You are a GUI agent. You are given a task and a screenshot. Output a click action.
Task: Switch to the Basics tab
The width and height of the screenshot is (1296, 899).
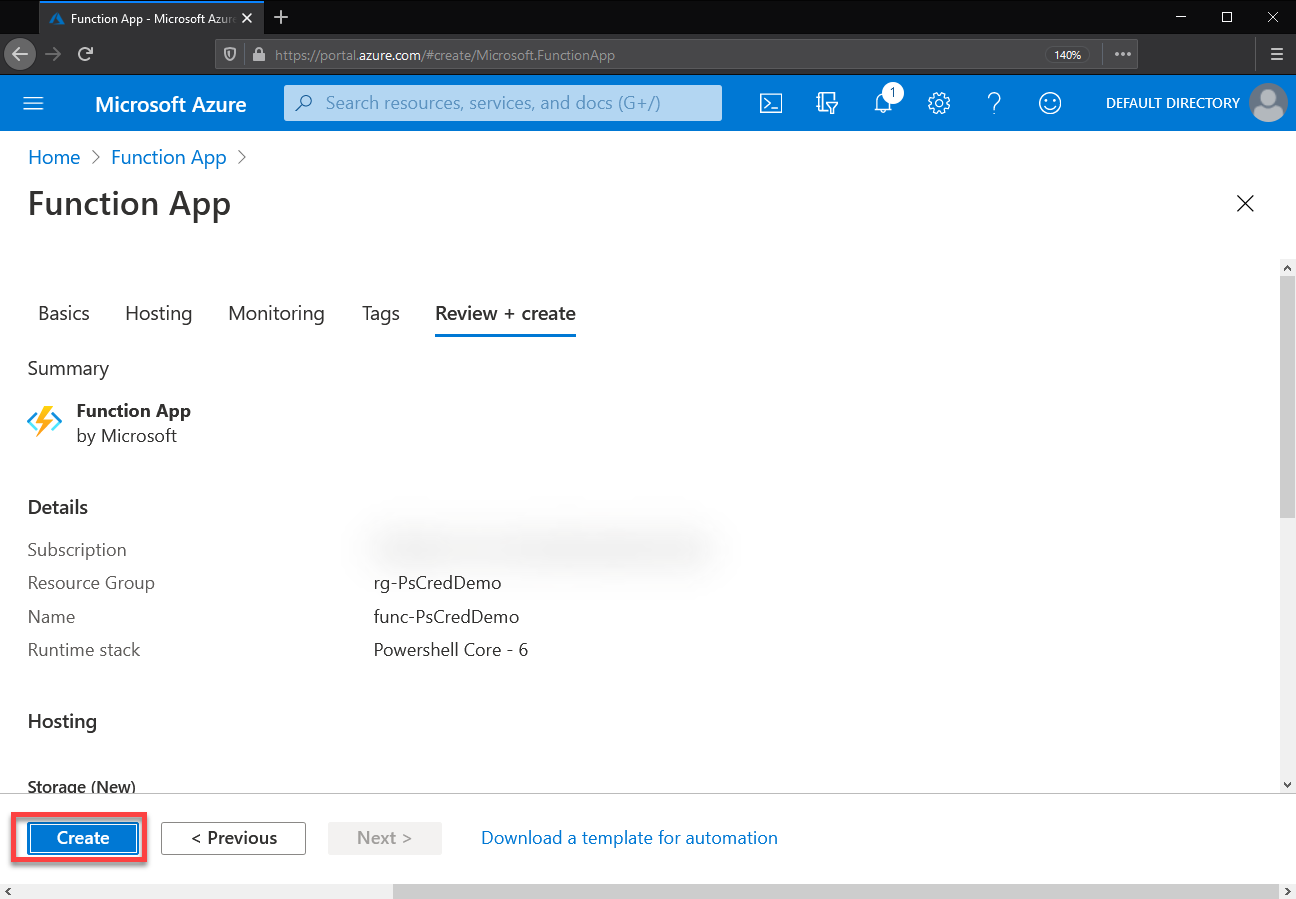[64, 313]
